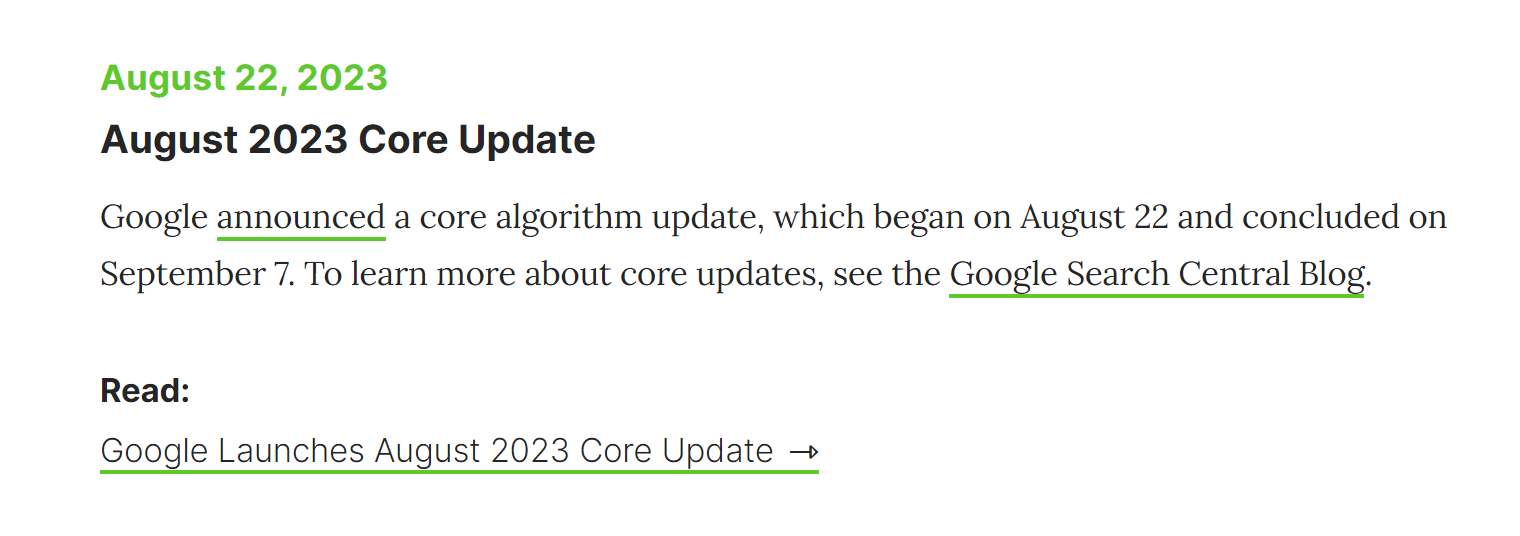Open the Google Search Central Blog link
1520x536 pixels.
[x=1156, y=274]
